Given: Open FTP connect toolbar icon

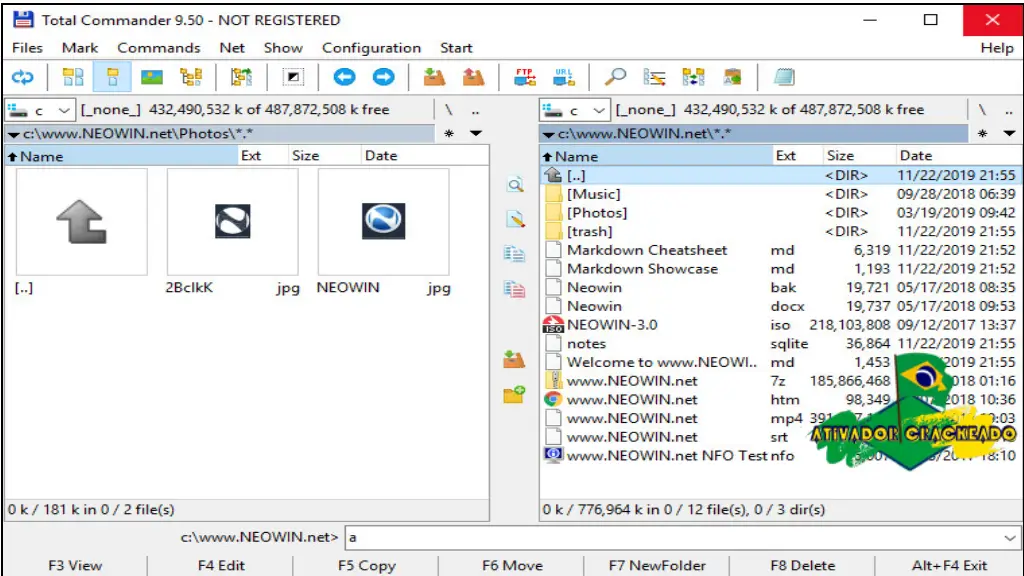Looking at the screenshot, I should tap(524, 77).
